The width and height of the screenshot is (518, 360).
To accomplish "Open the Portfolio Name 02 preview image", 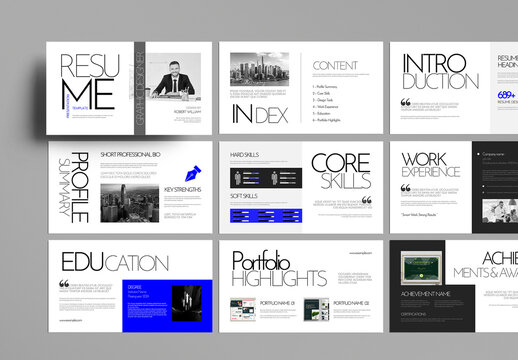I will [316, 310].
